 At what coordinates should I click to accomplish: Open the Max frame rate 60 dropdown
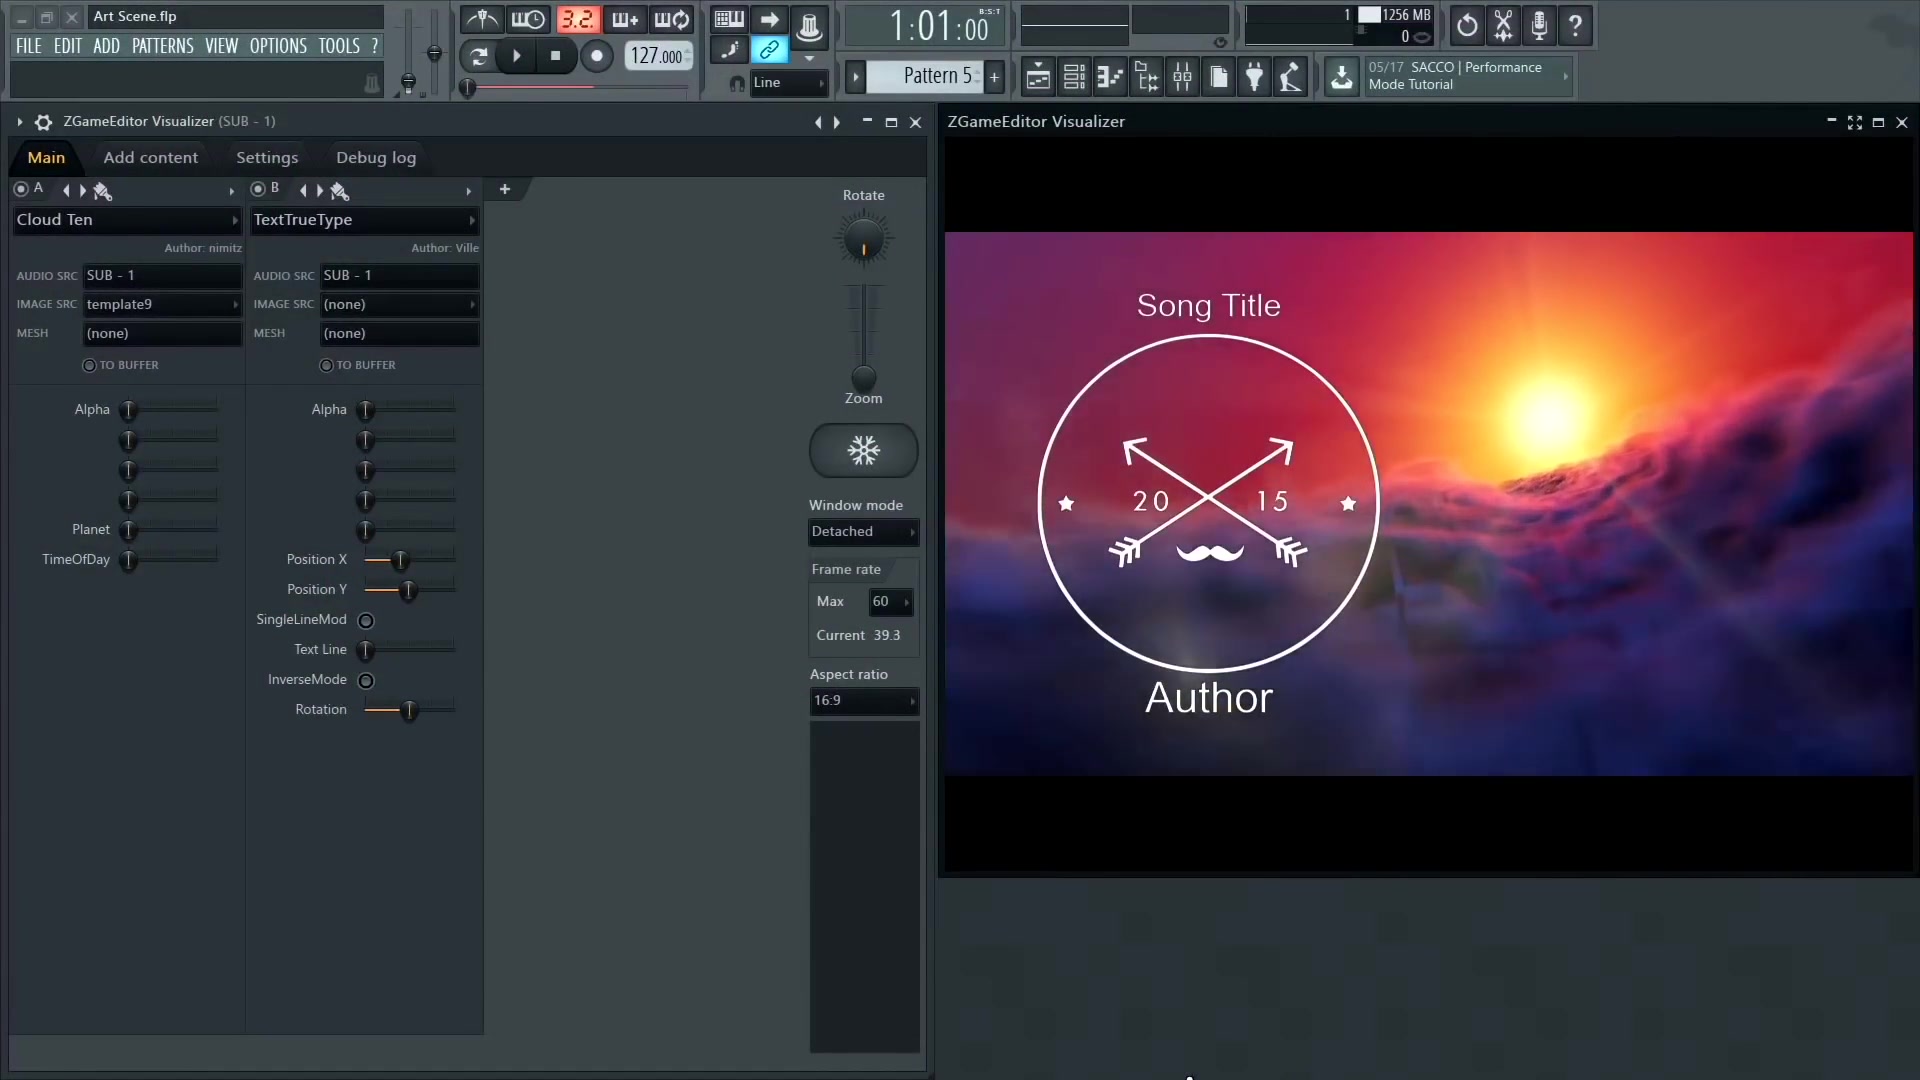point(890,602)
